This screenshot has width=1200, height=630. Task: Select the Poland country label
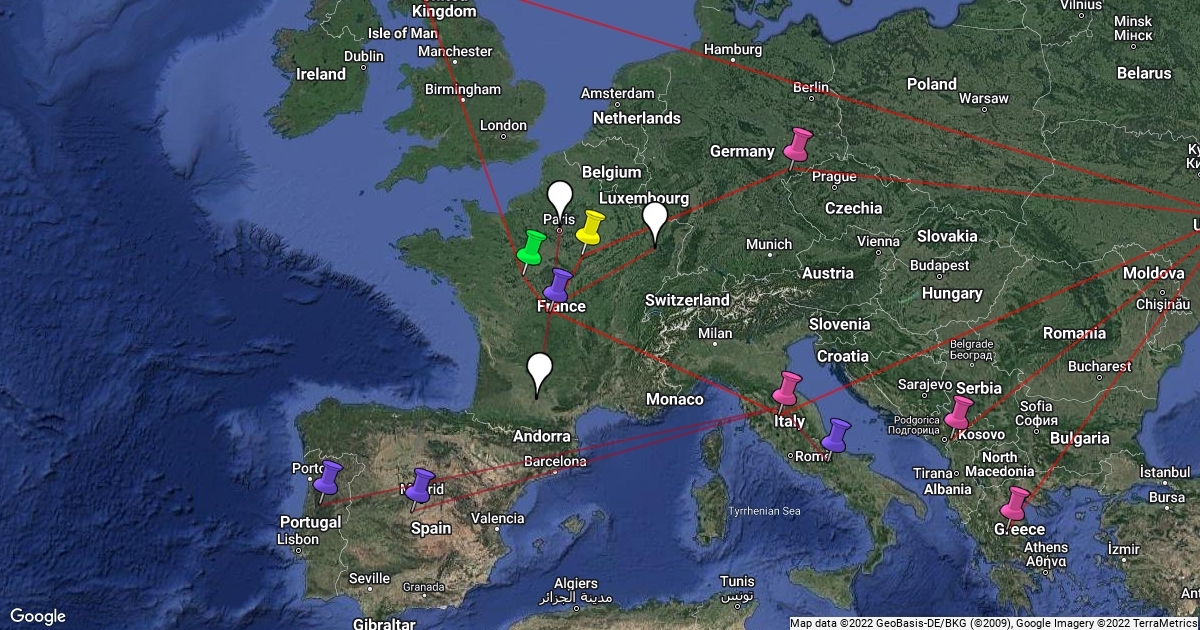click(931, 84)
